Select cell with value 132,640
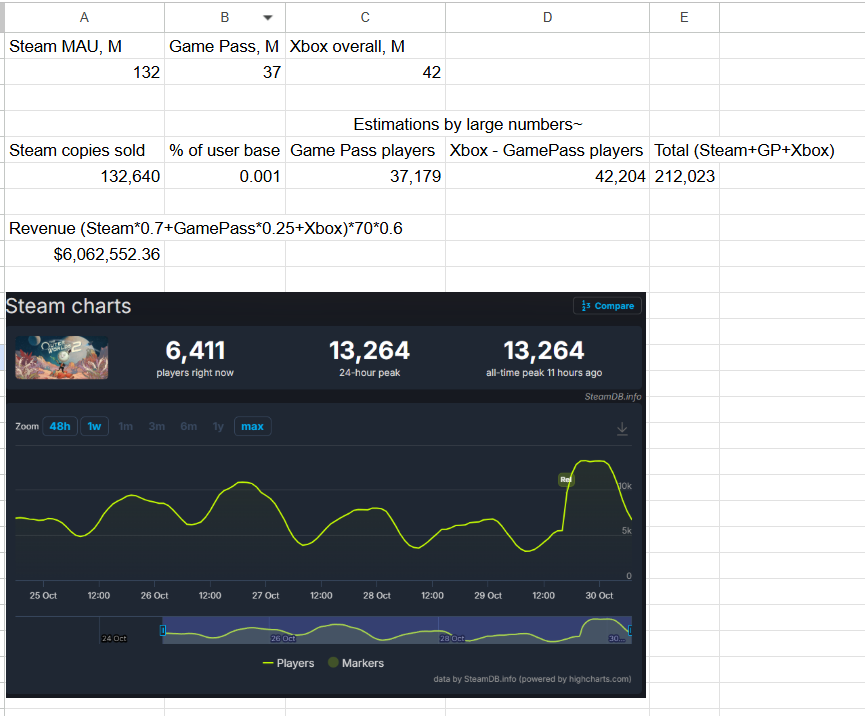Viewport: 865px width, 716px height. 84,176
